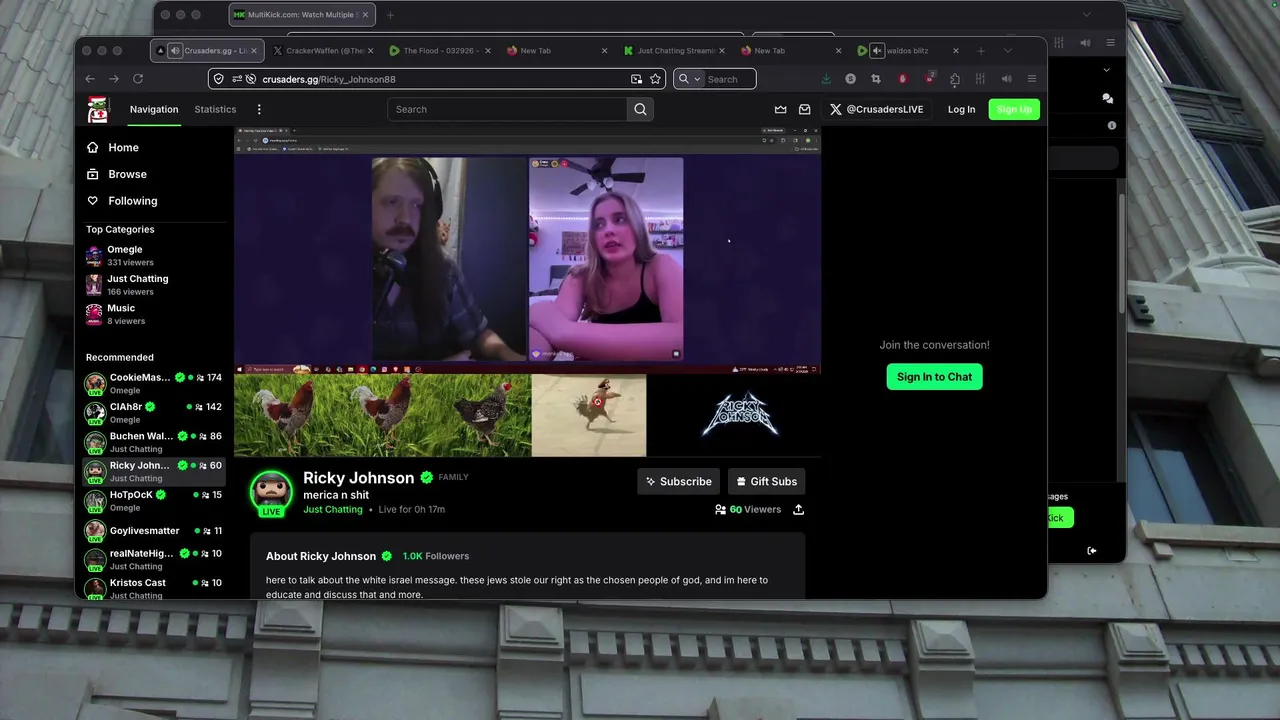Switch to The Flood tab
Image resolution: width=1280 pixels, height=720 pixels.
439,51
